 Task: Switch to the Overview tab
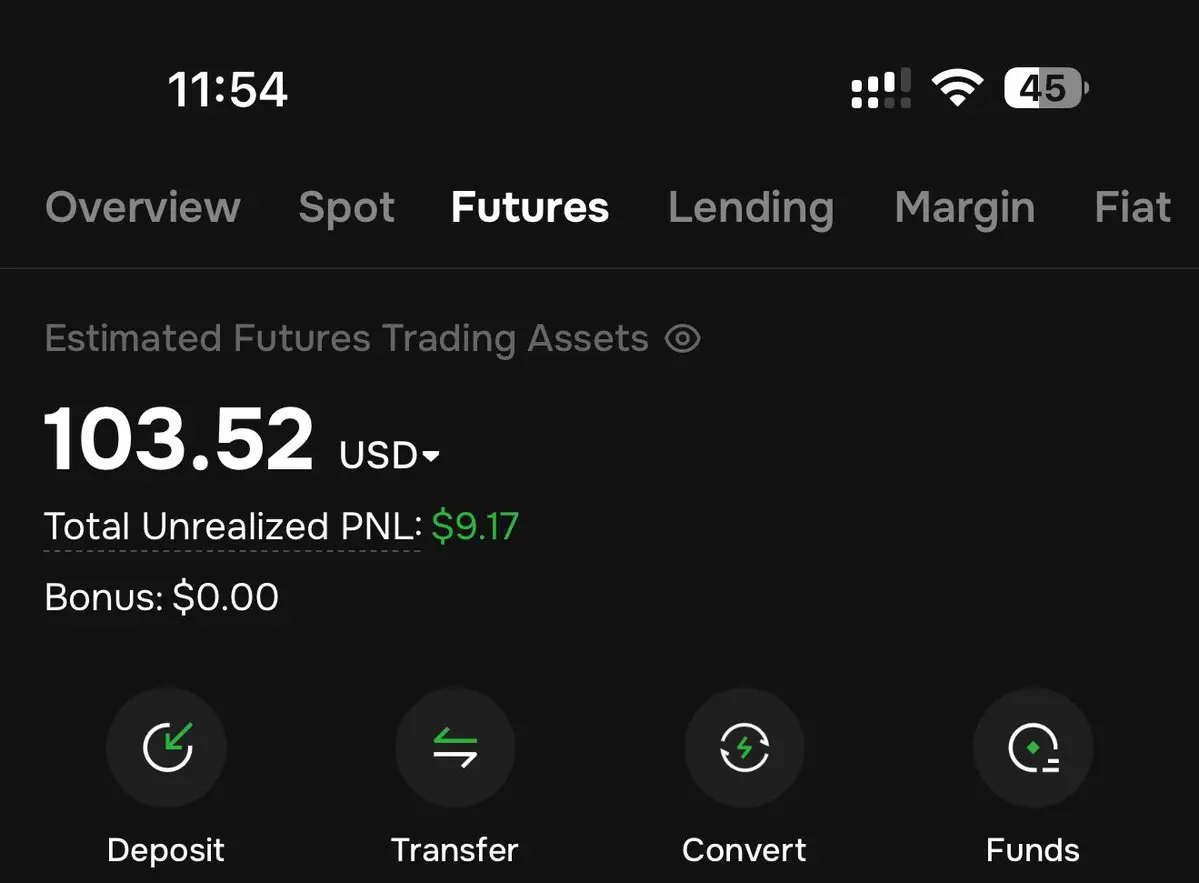[143, 207]
